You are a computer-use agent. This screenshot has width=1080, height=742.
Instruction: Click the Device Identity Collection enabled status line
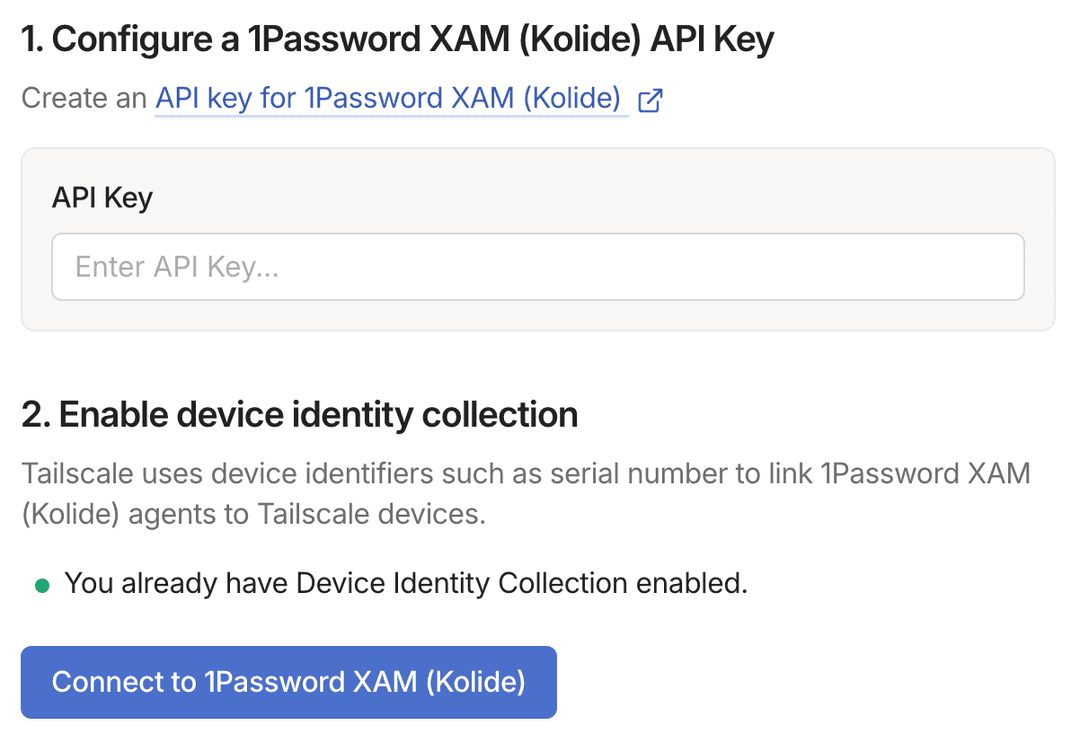[x=405, y=582]
